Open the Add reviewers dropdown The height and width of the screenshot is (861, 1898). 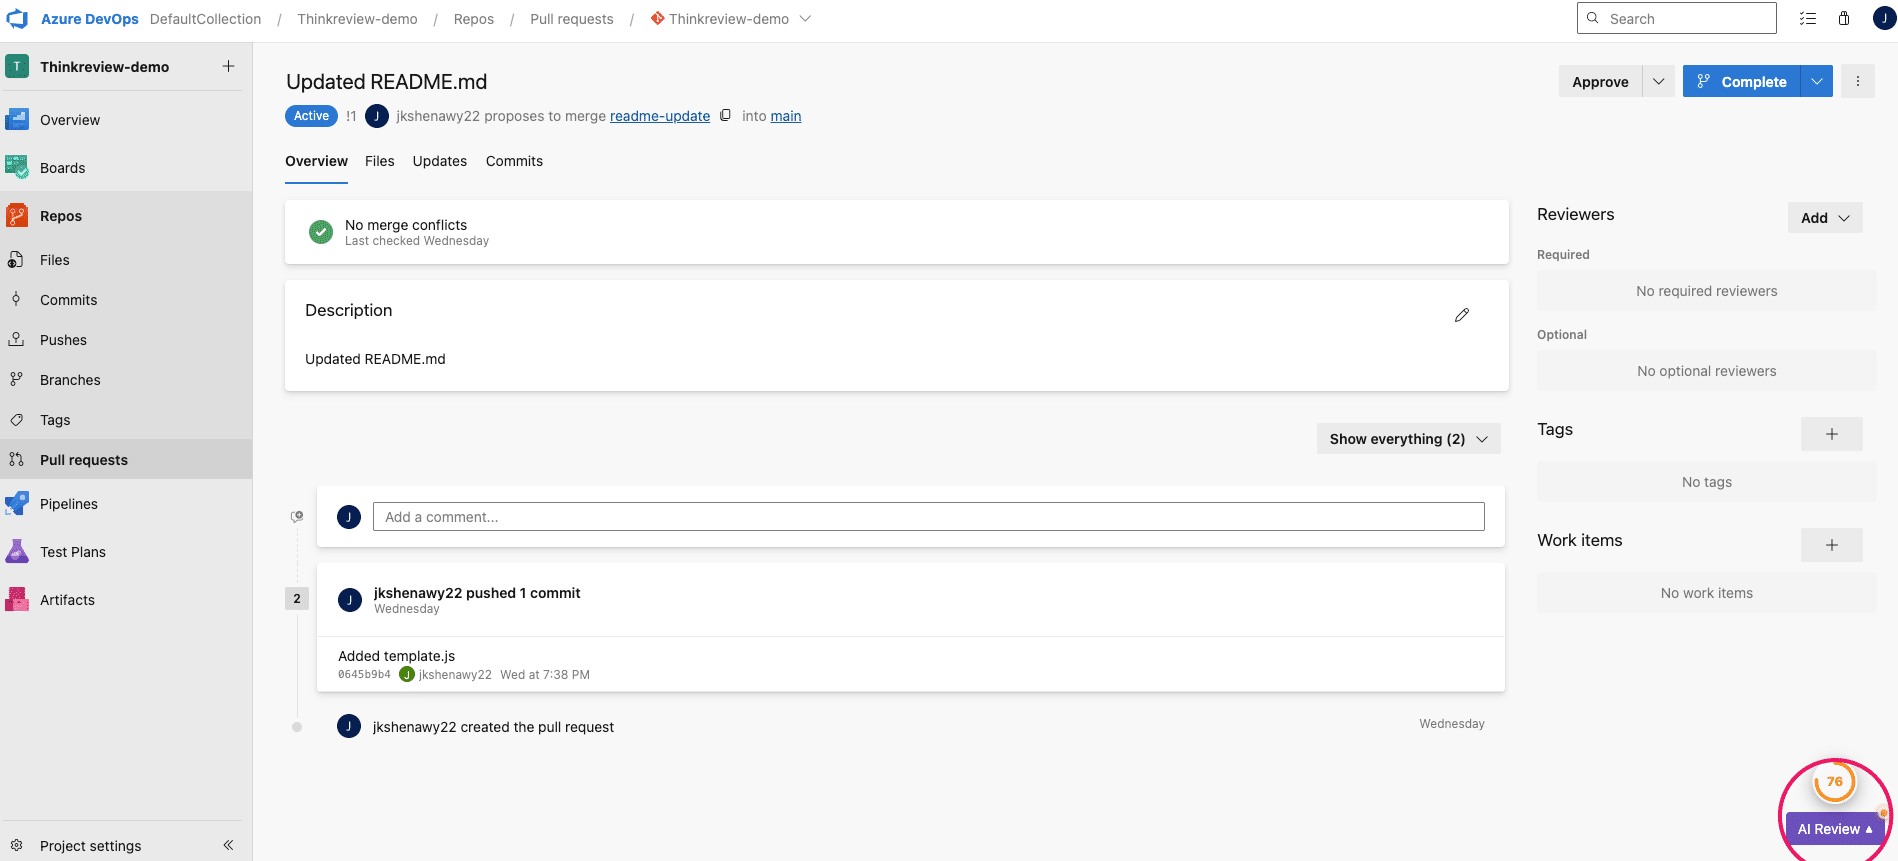1825,218
